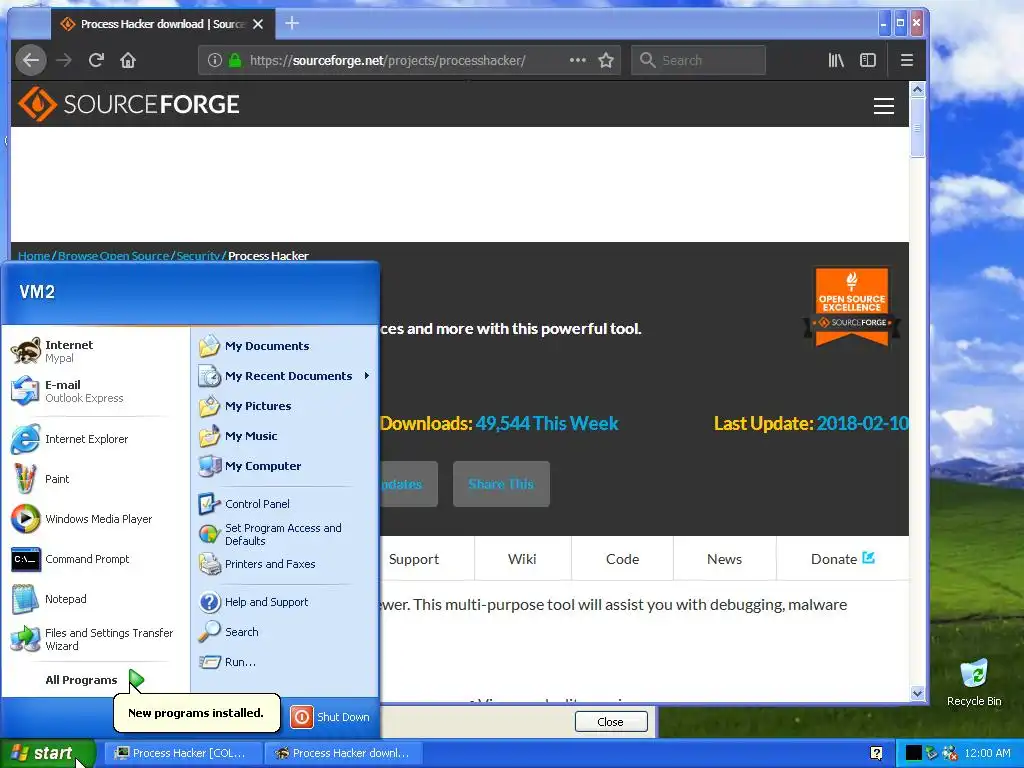Open My Documents folder
The image size is (1024, 768).
pos(285,346)
